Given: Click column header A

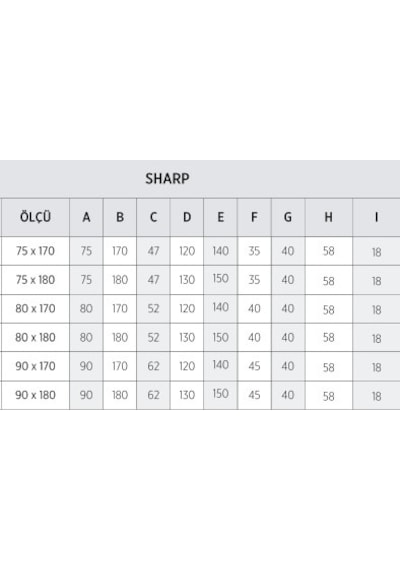Looking at the screenshot, I should coord(86,217).
